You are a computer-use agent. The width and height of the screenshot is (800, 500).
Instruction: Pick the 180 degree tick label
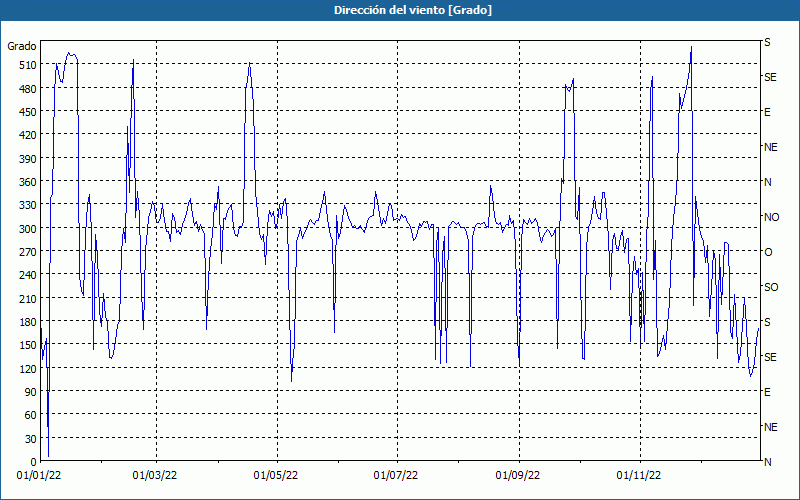tap(28, 322)
